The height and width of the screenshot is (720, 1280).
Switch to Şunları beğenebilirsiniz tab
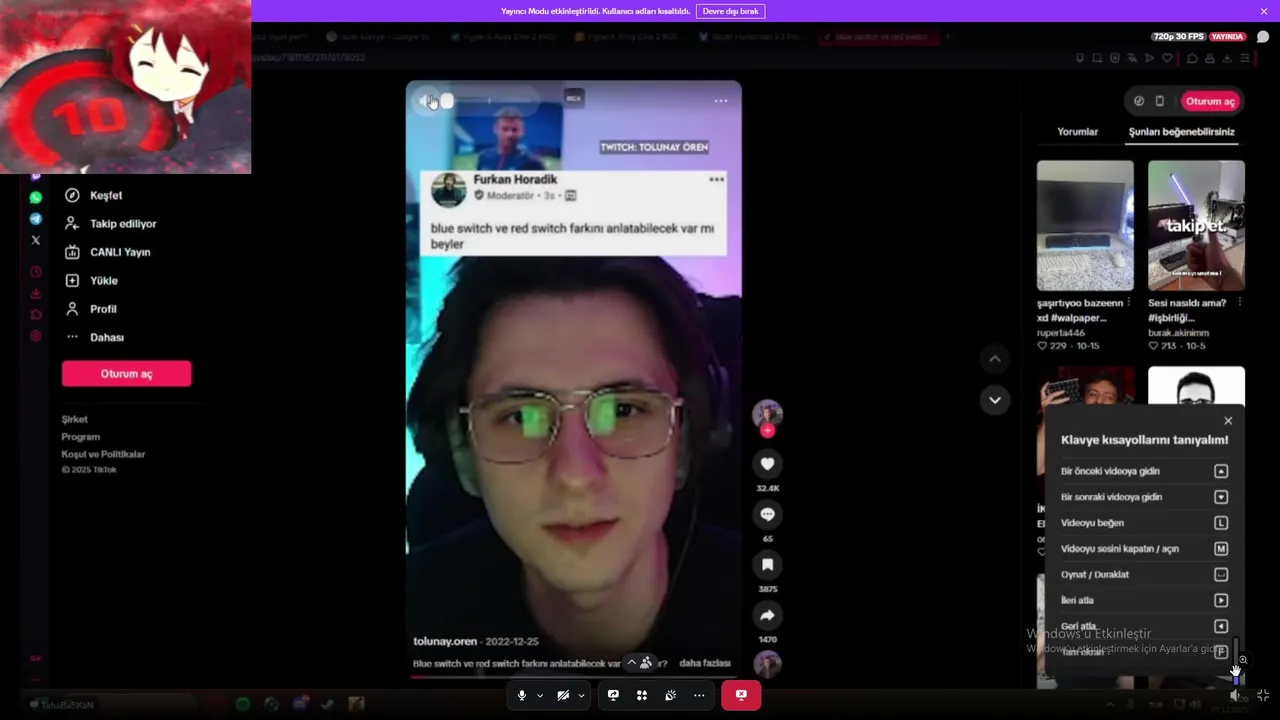pyautogui.click(x=1182, y=132)
